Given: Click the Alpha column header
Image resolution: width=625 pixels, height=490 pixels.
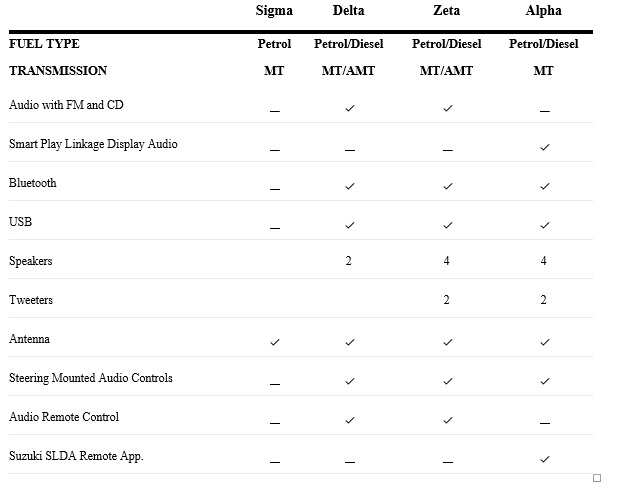Looking at the screenshot, I should coord(543,11).
